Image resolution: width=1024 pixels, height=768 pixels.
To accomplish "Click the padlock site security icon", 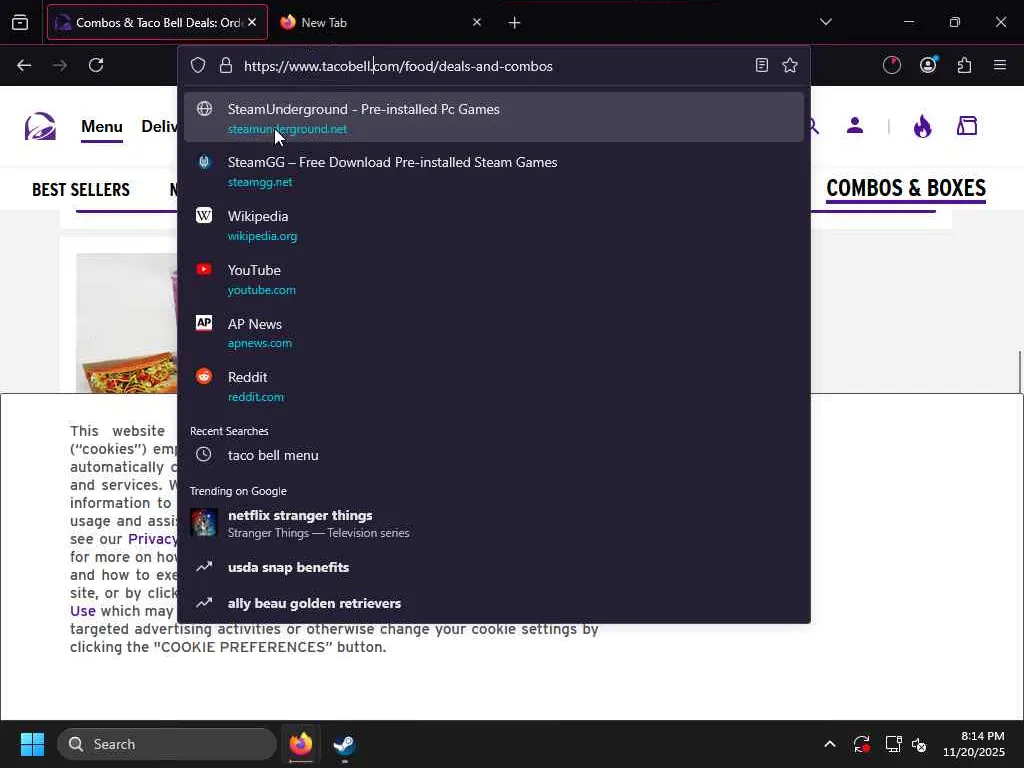I will 226,65.
